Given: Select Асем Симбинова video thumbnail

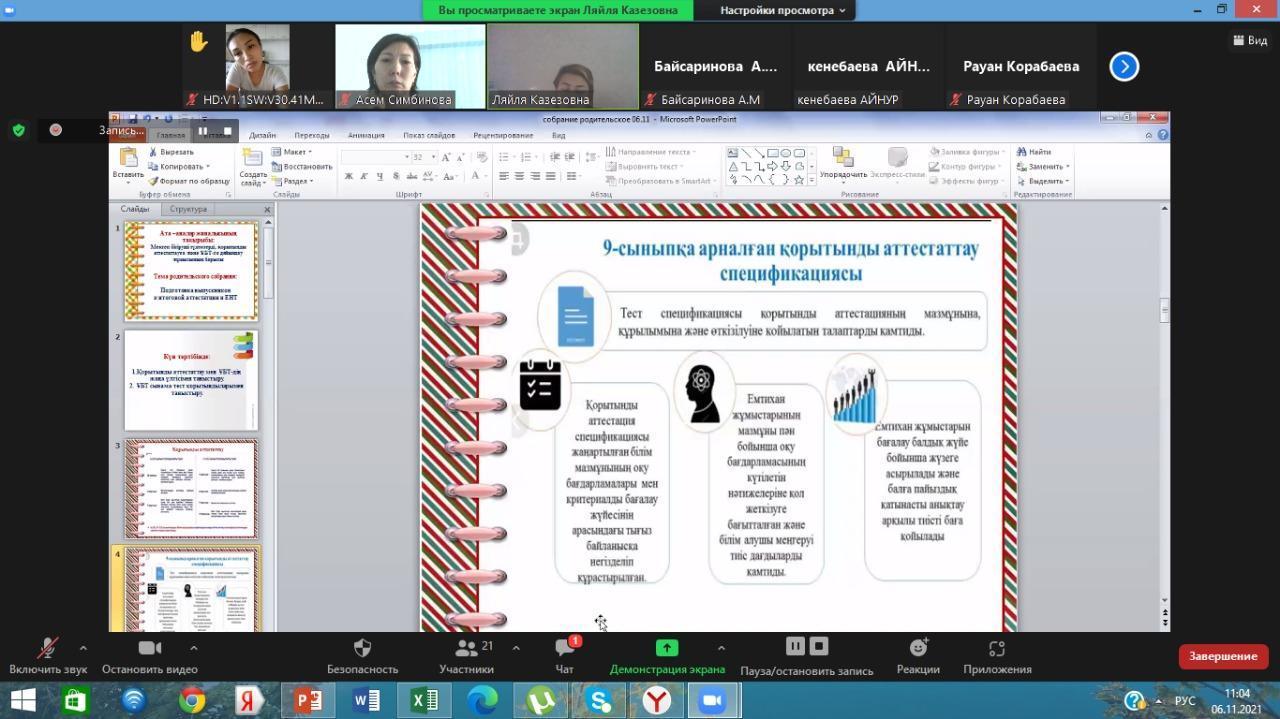Looking at the screenshot, I should click(x=410, y=66).
